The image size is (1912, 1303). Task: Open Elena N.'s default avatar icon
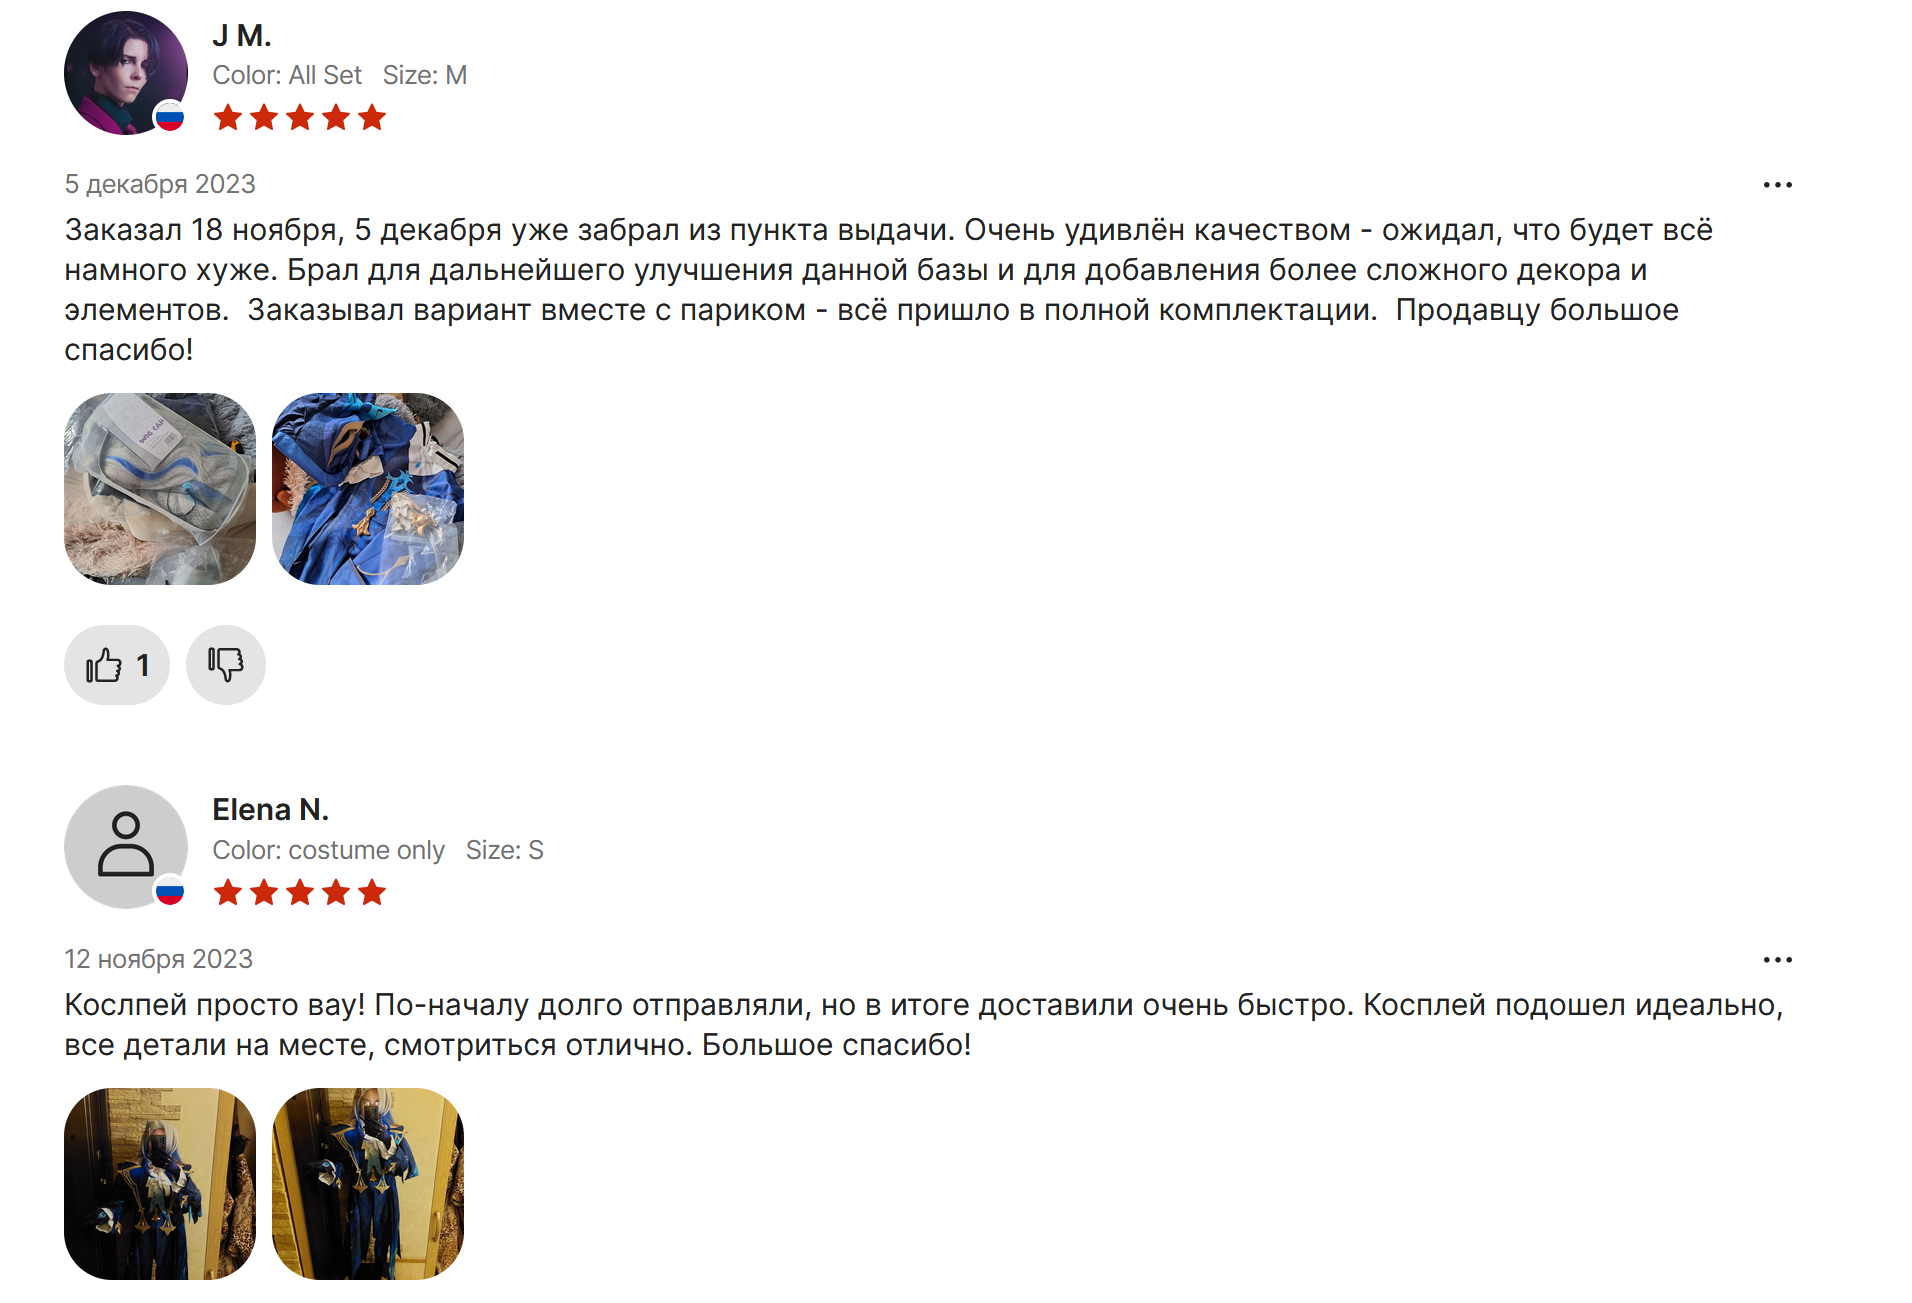[x=126, y=847]
